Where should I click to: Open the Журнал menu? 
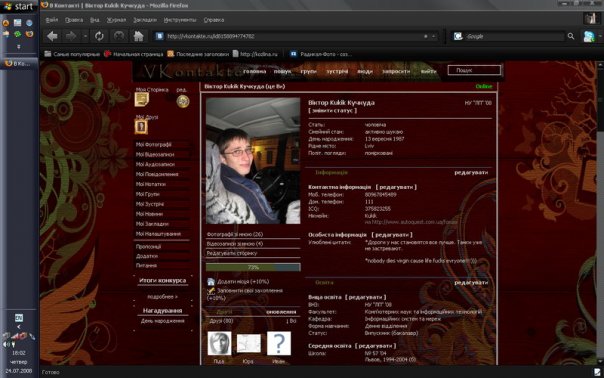coord(116,20)
